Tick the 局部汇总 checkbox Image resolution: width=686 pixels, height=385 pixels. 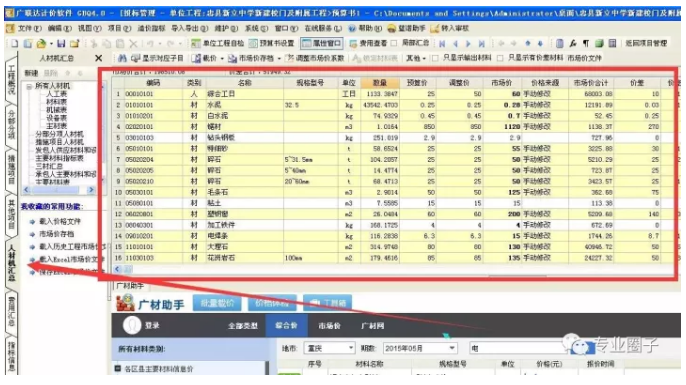tap(394, 43)
